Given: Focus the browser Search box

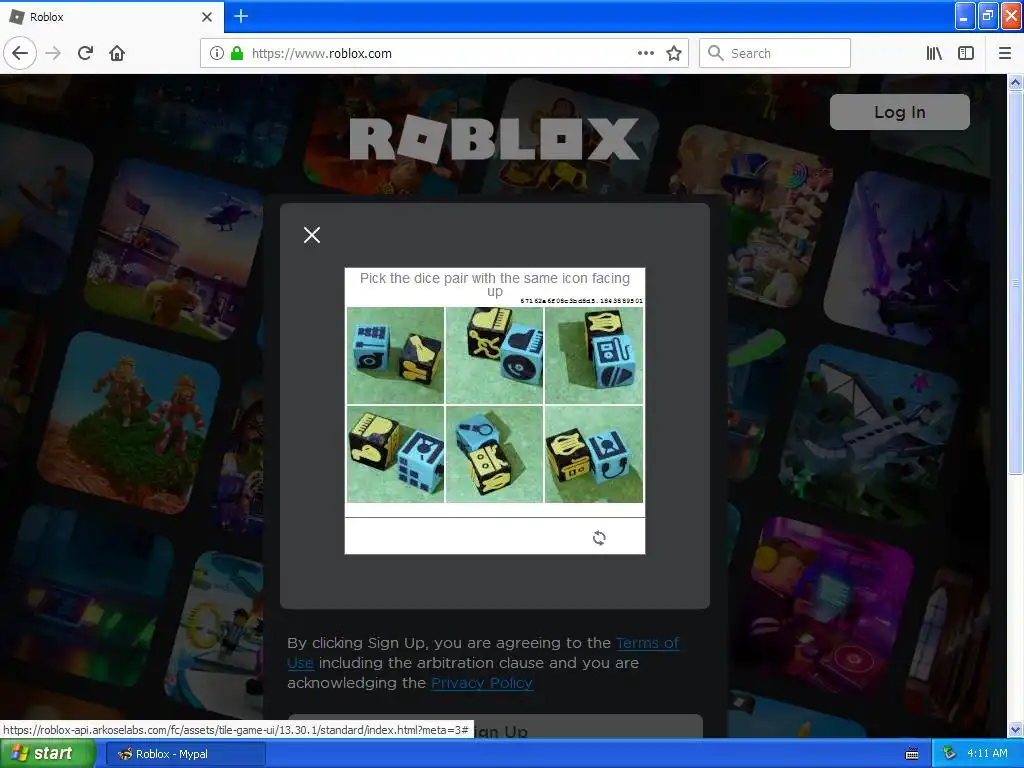Looking at the screenshot, I should click(775, 53).
